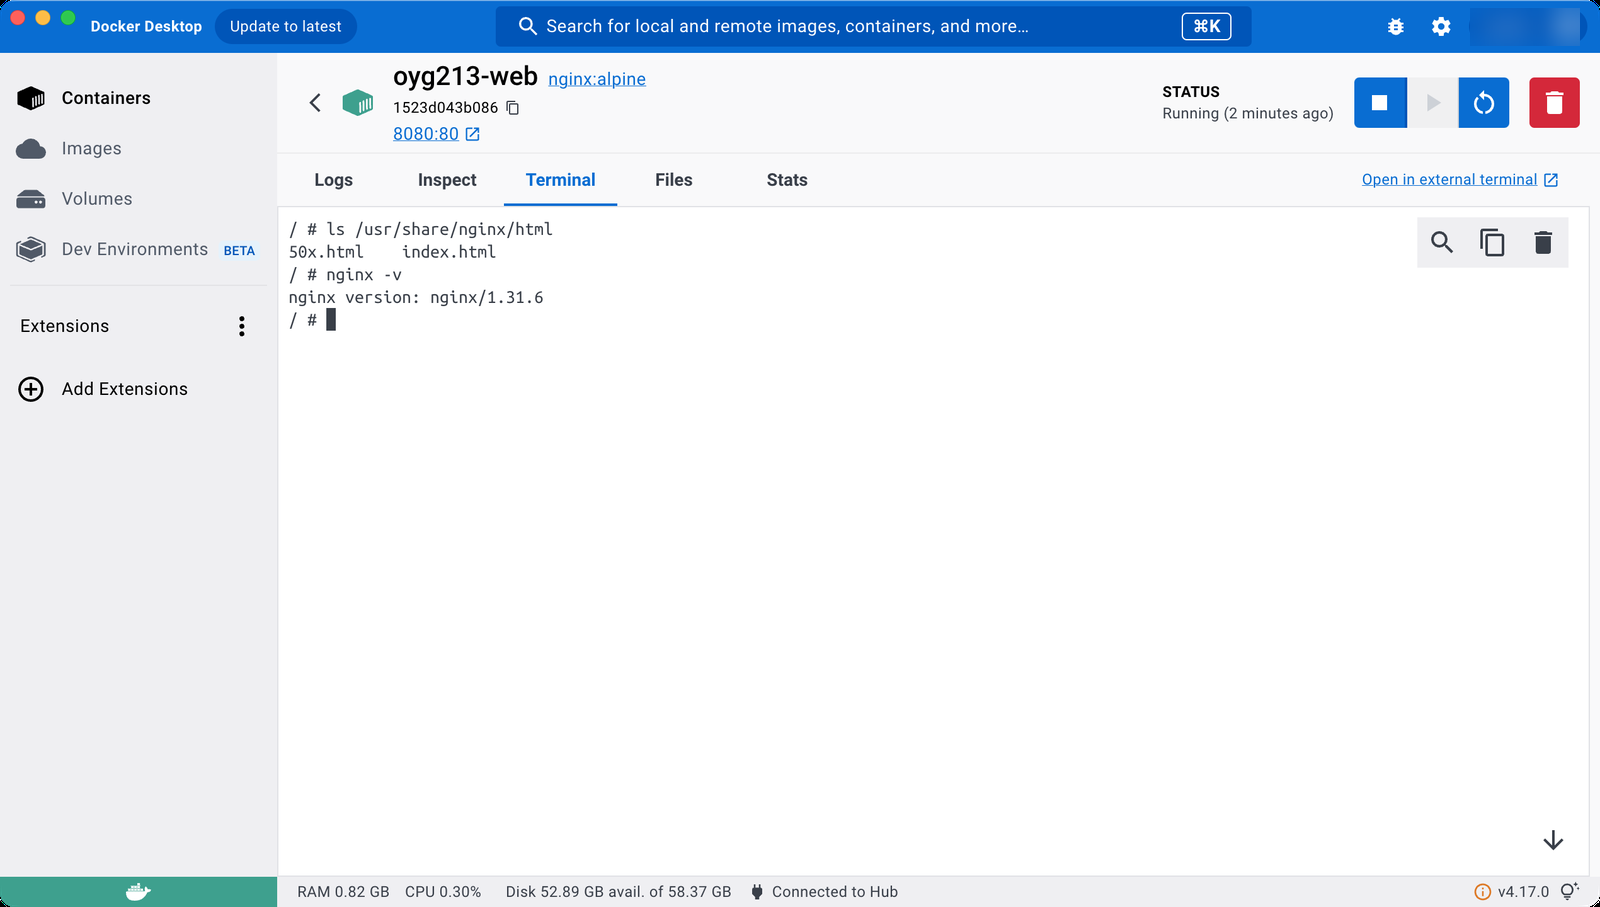
Task: Click Connected to Hub status
Action: [824, 892]
